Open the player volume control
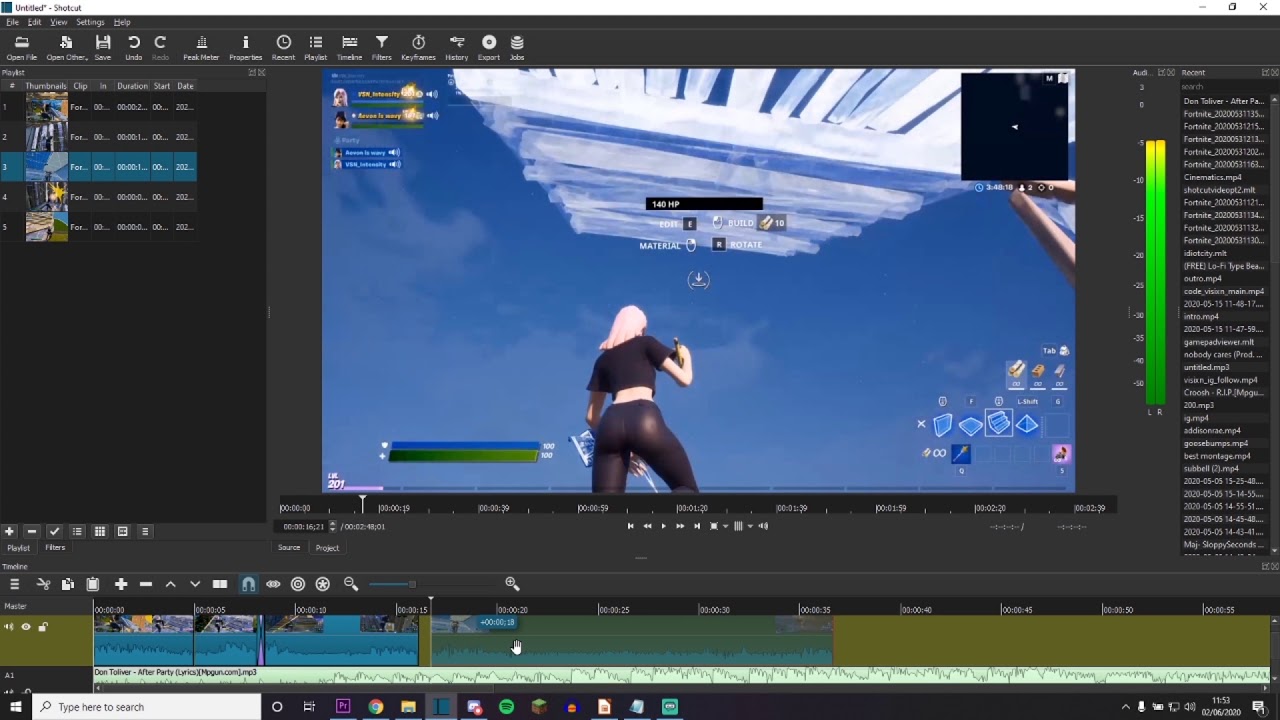This screenshot has height=720, width=1280. (x=763, y=526)
